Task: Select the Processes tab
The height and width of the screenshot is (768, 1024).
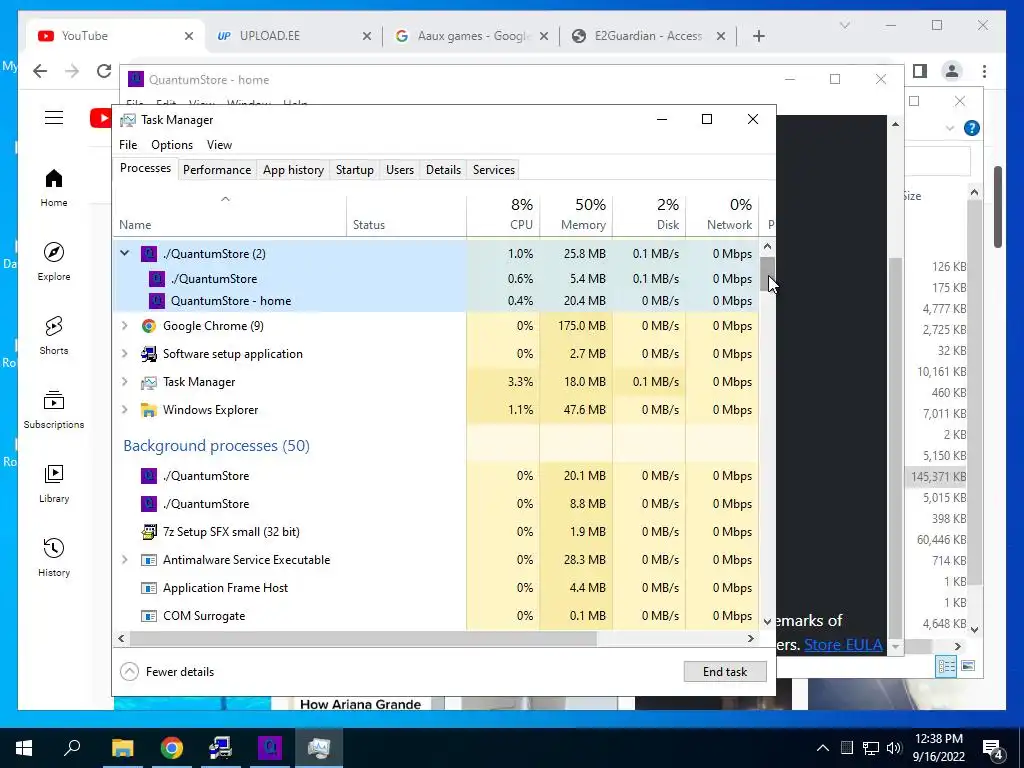Action: point(145,168)
